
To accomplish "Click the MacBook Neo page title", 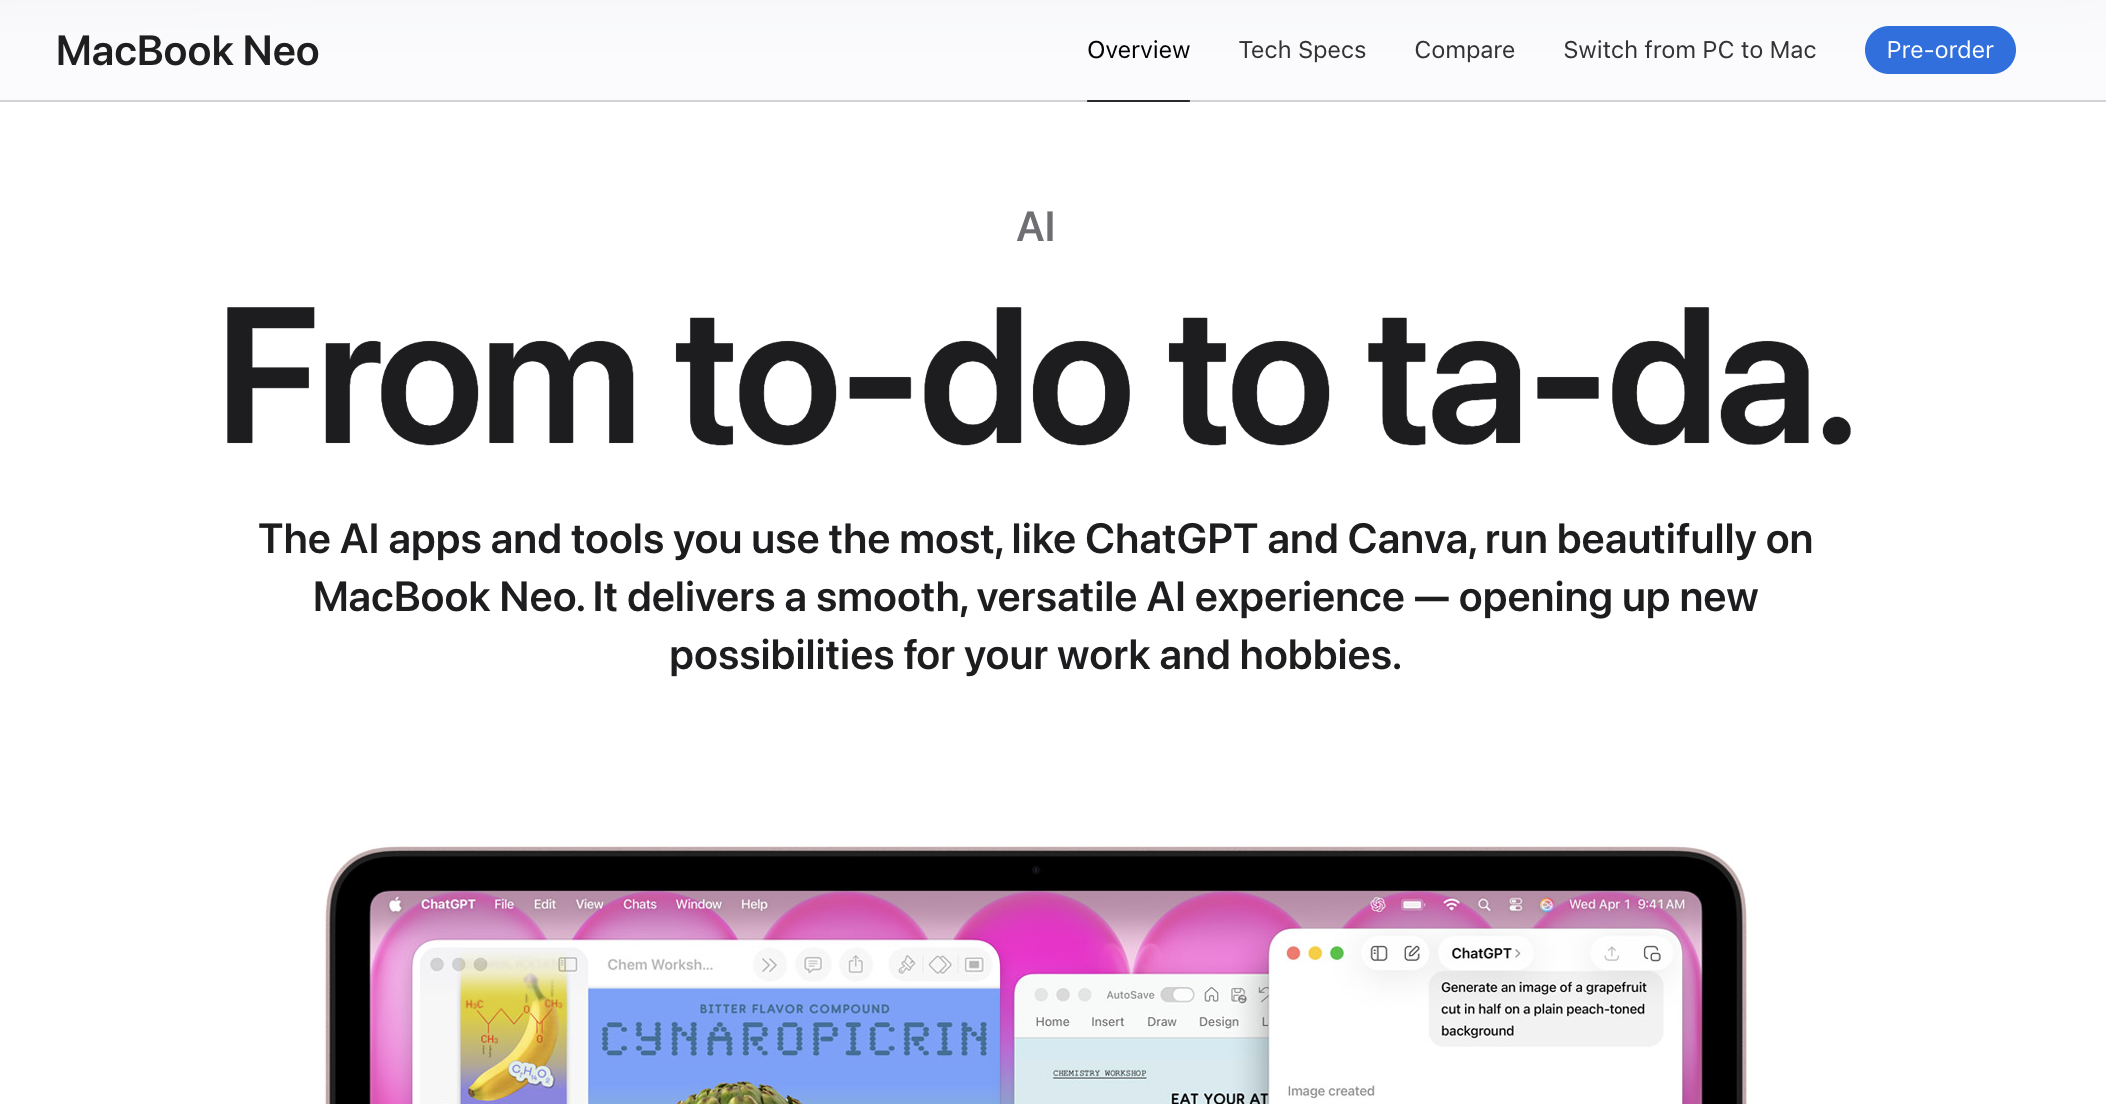I will (x=188, y=51).
